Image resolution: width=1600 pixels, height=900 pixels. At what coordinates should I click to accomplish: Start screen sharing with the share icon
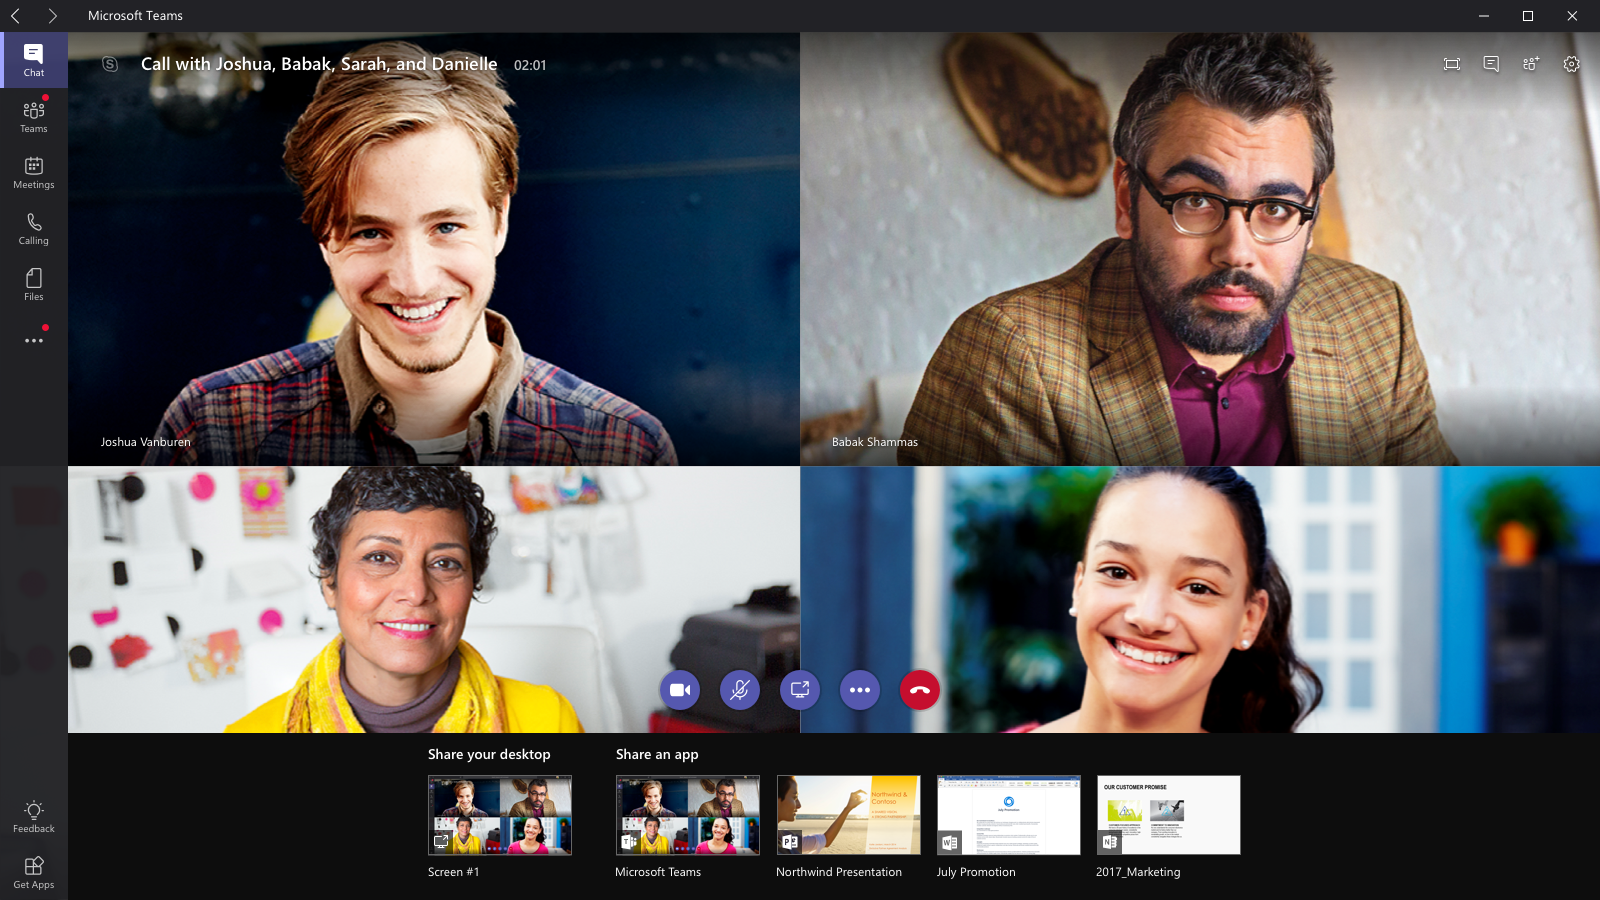coord(800,690)
